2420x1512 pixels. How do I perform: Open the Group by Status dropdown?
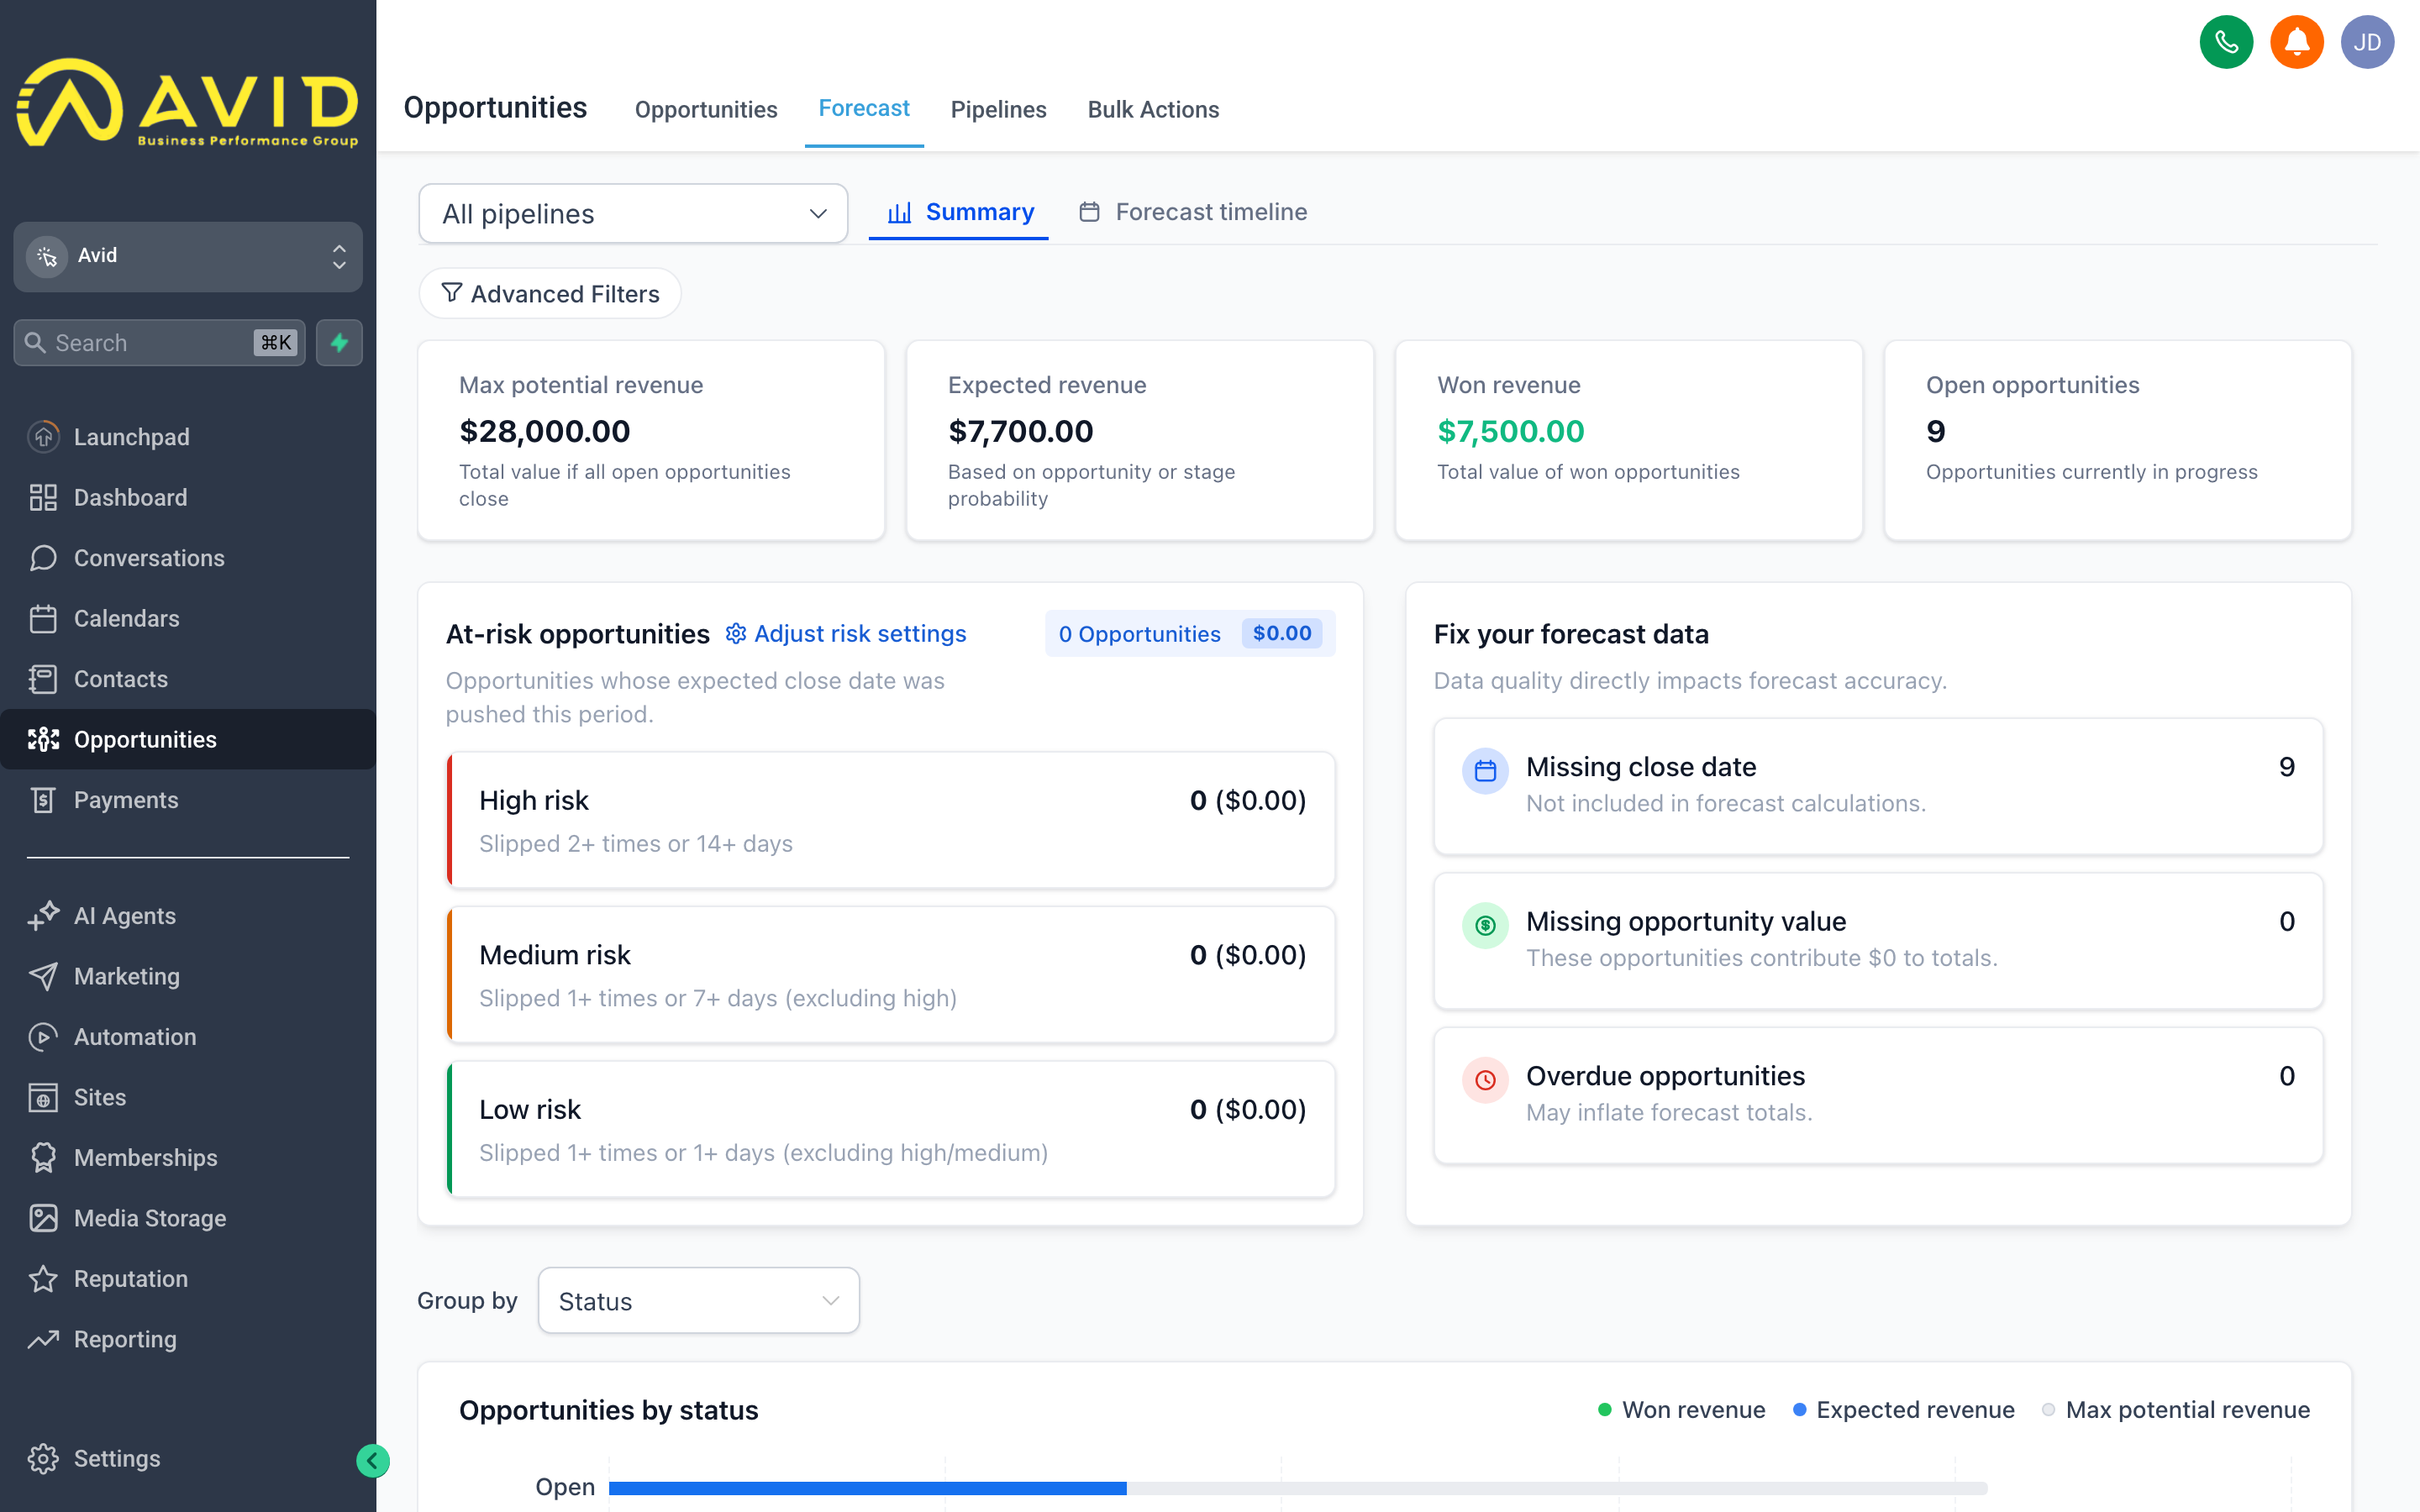coord(698,1300)
